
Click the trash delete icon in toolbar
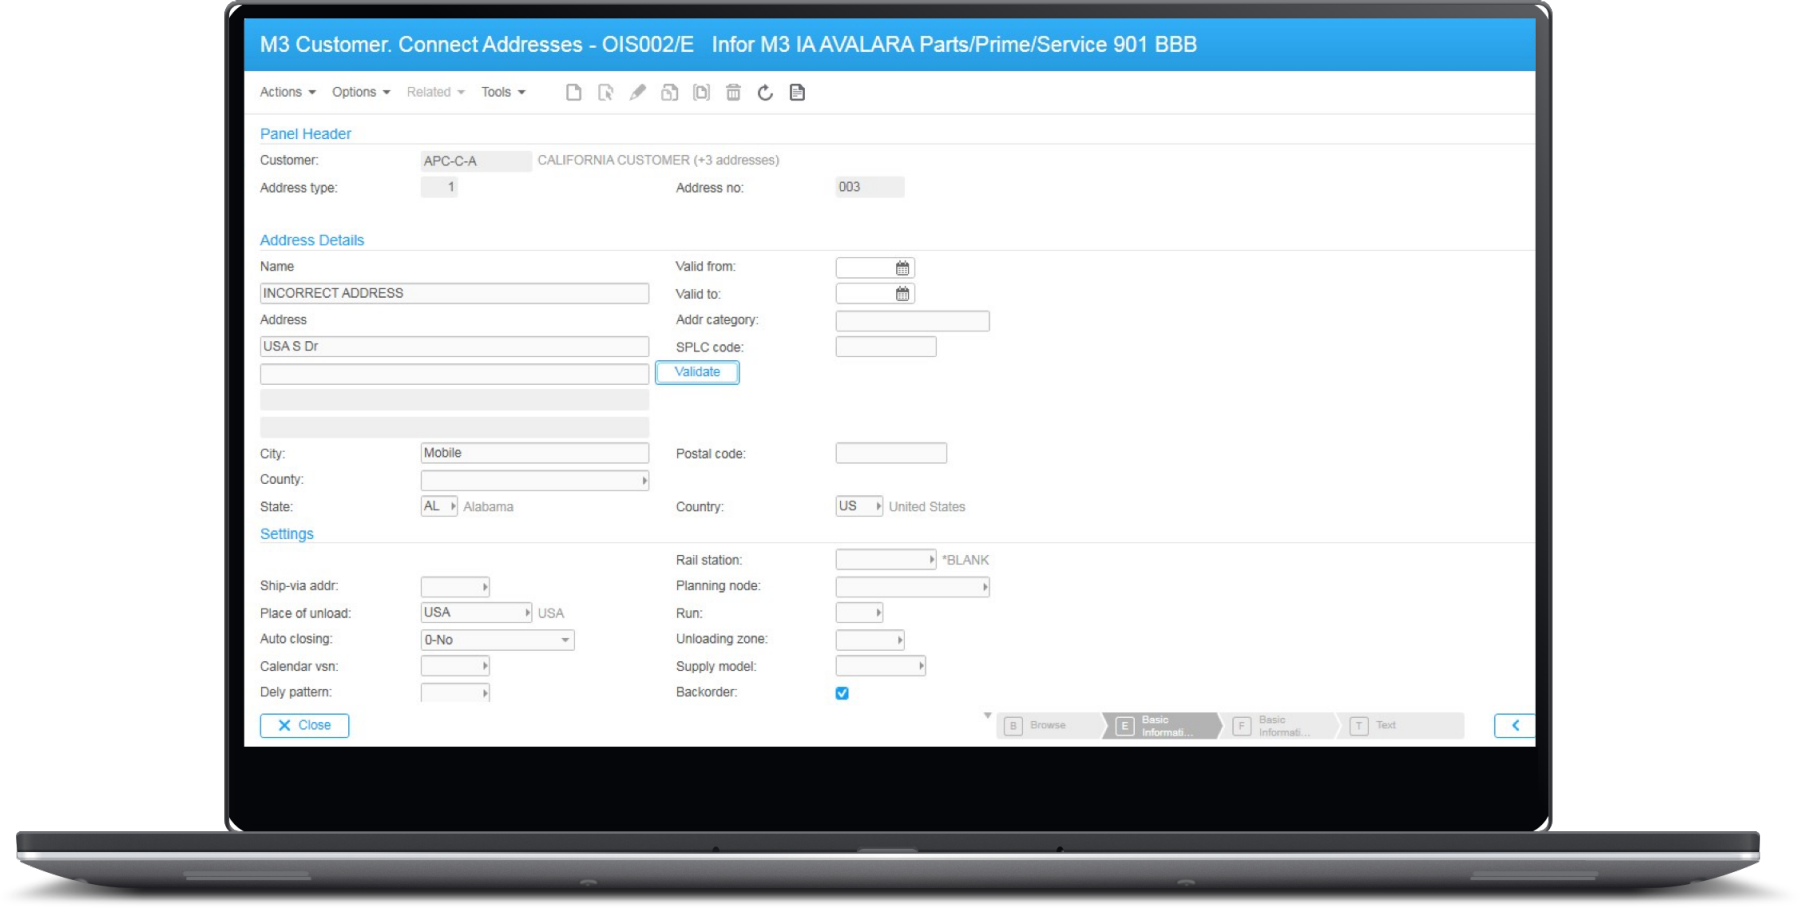(733, 92)
